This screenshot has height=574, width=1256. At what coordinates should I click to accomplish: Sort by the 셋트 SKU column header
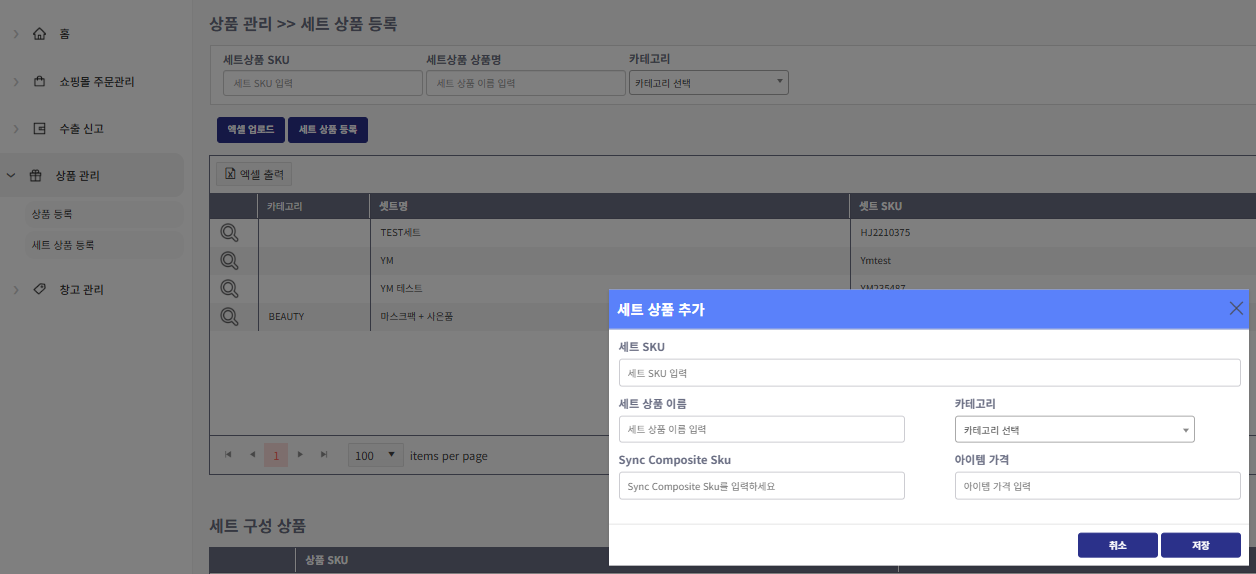1053,206
